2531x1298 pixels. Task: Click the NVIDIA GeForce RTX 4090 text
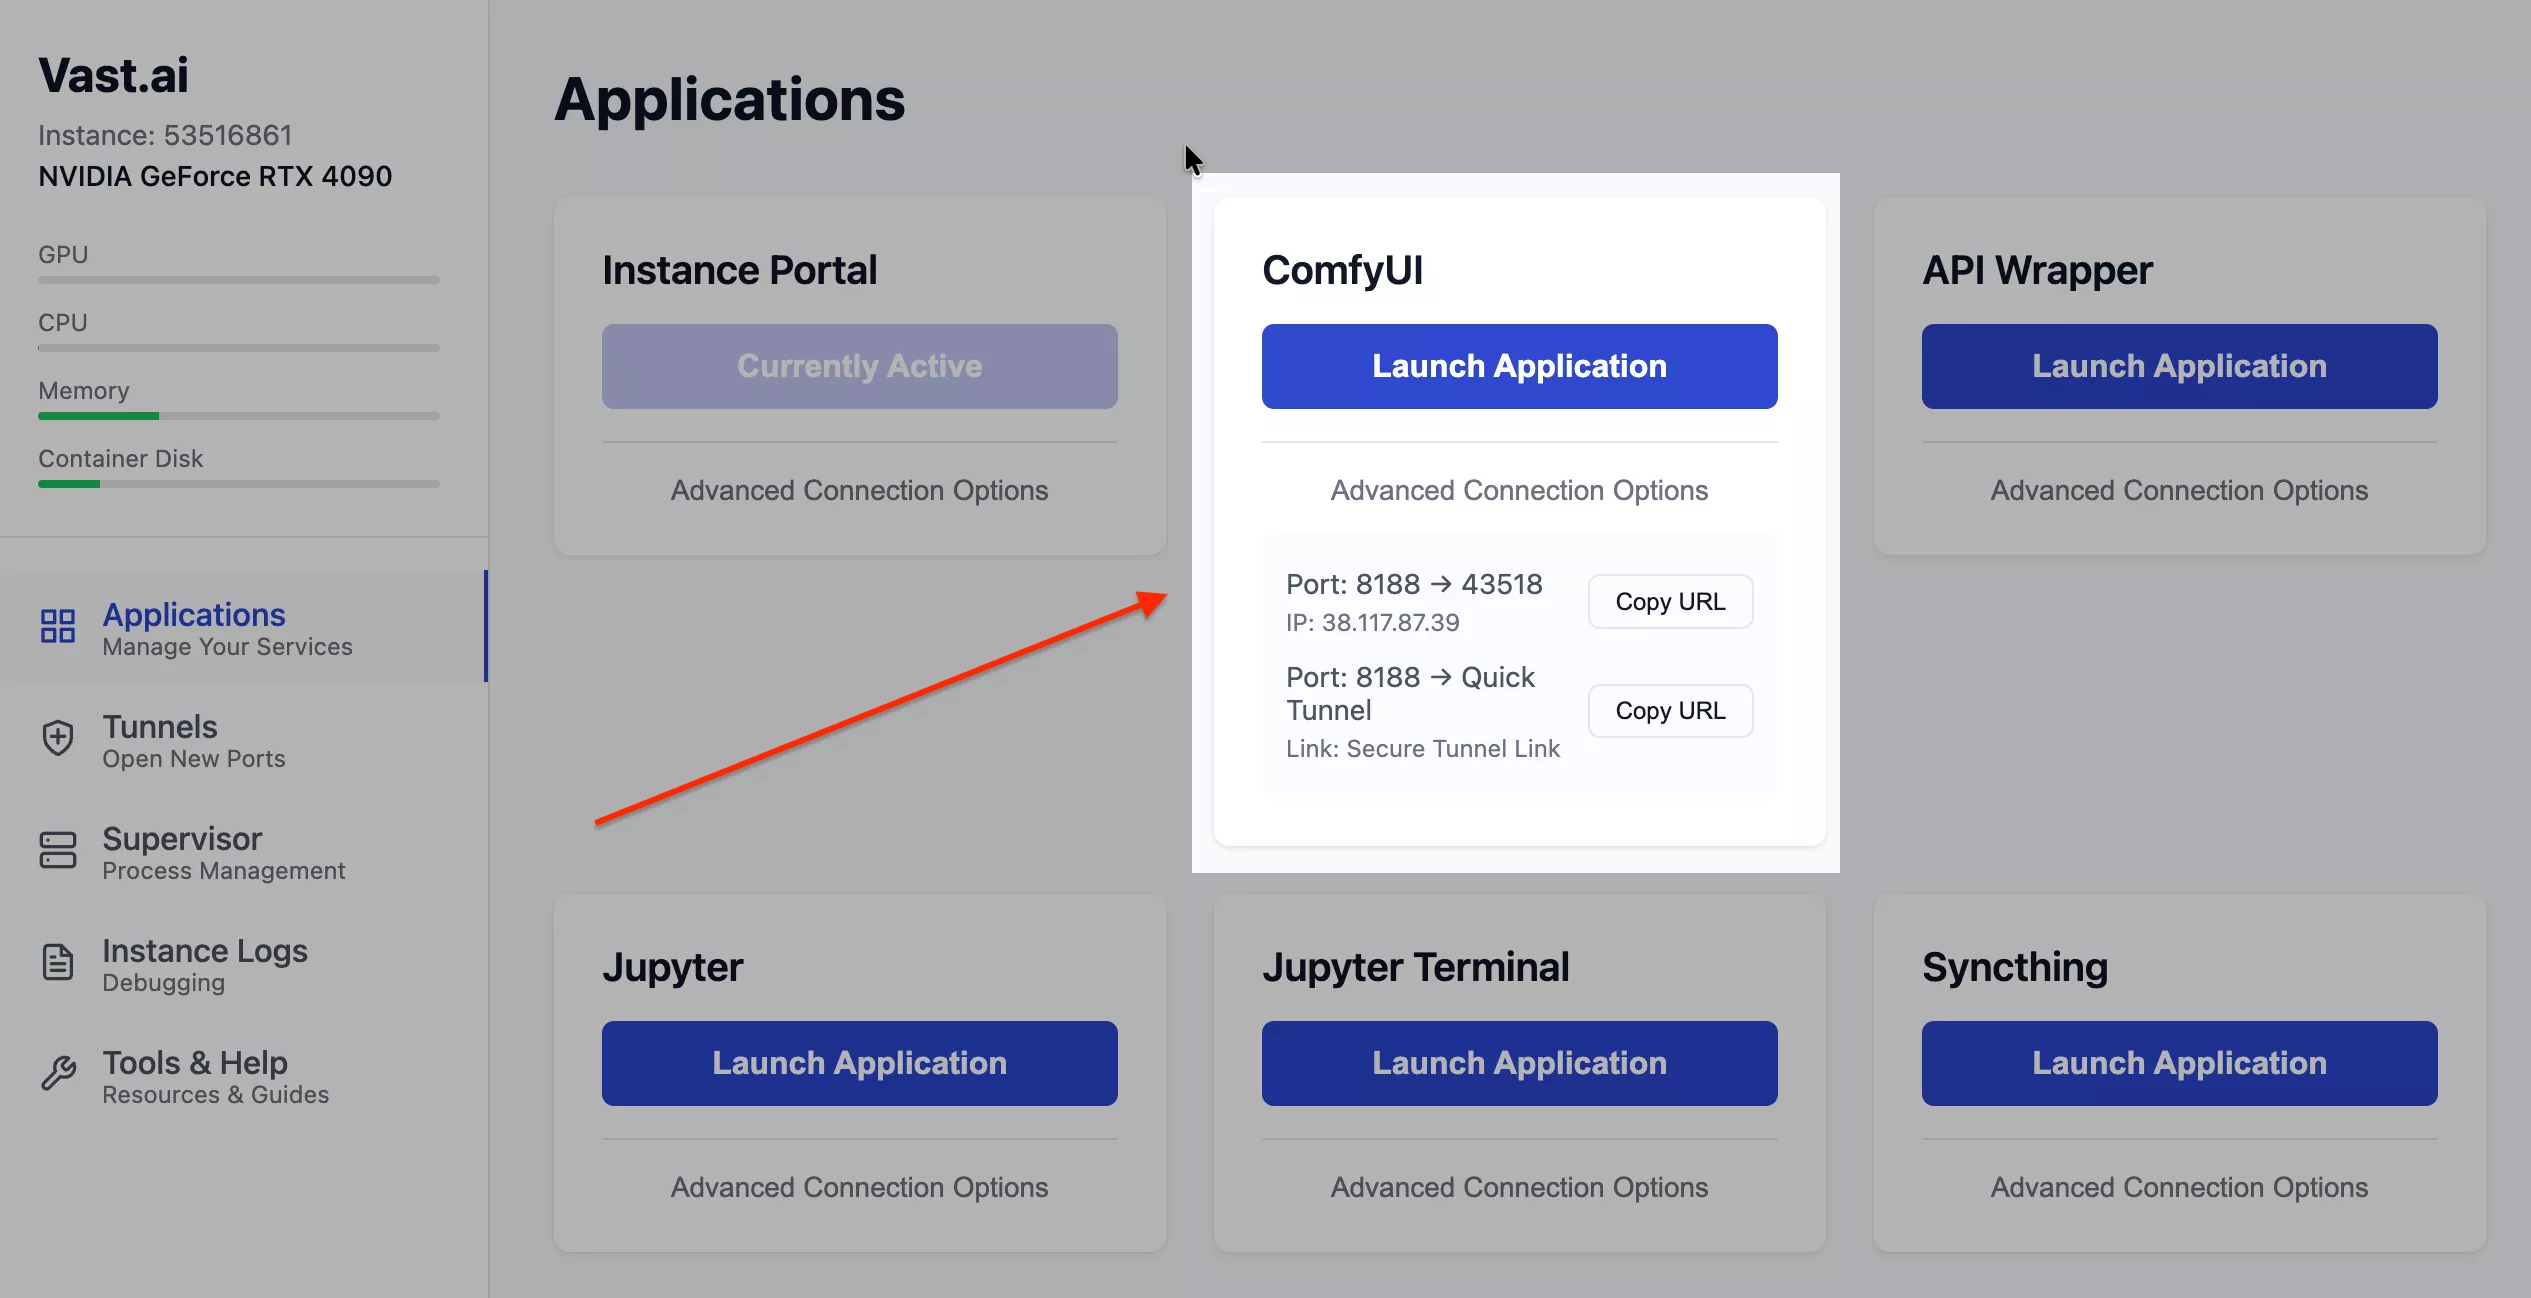pyautogui.click(x=215, y=176)
